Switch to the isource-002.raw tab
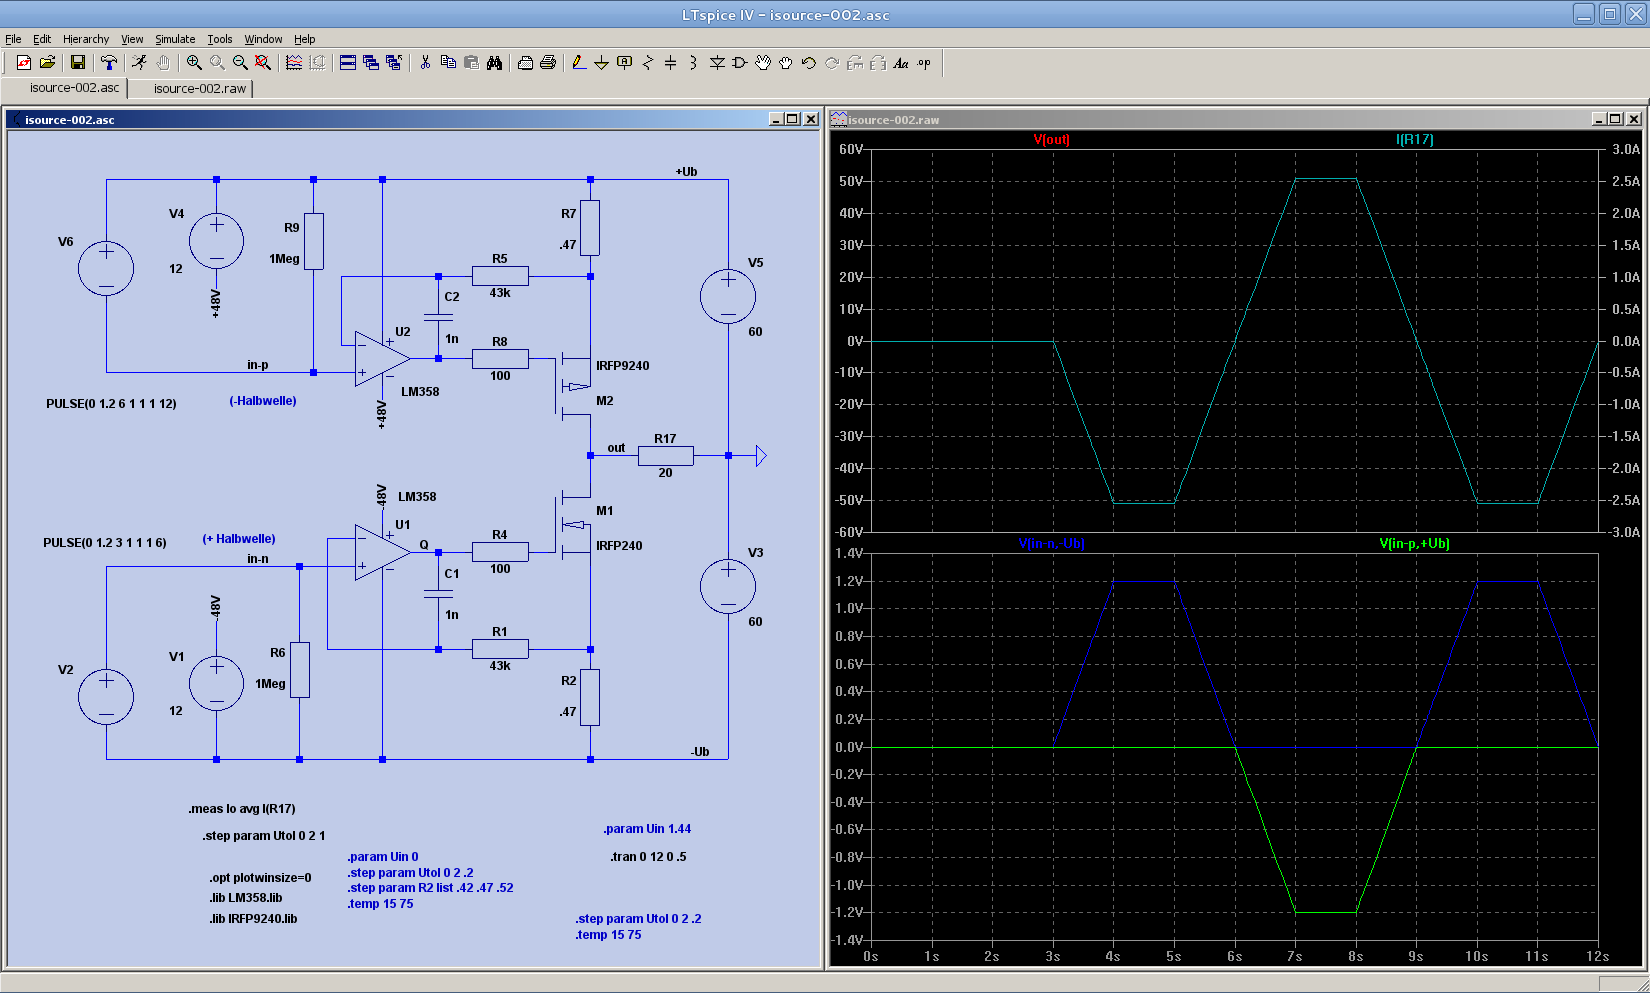The width and height of the screenshot is (1650, 993). [x=199, y=88]
